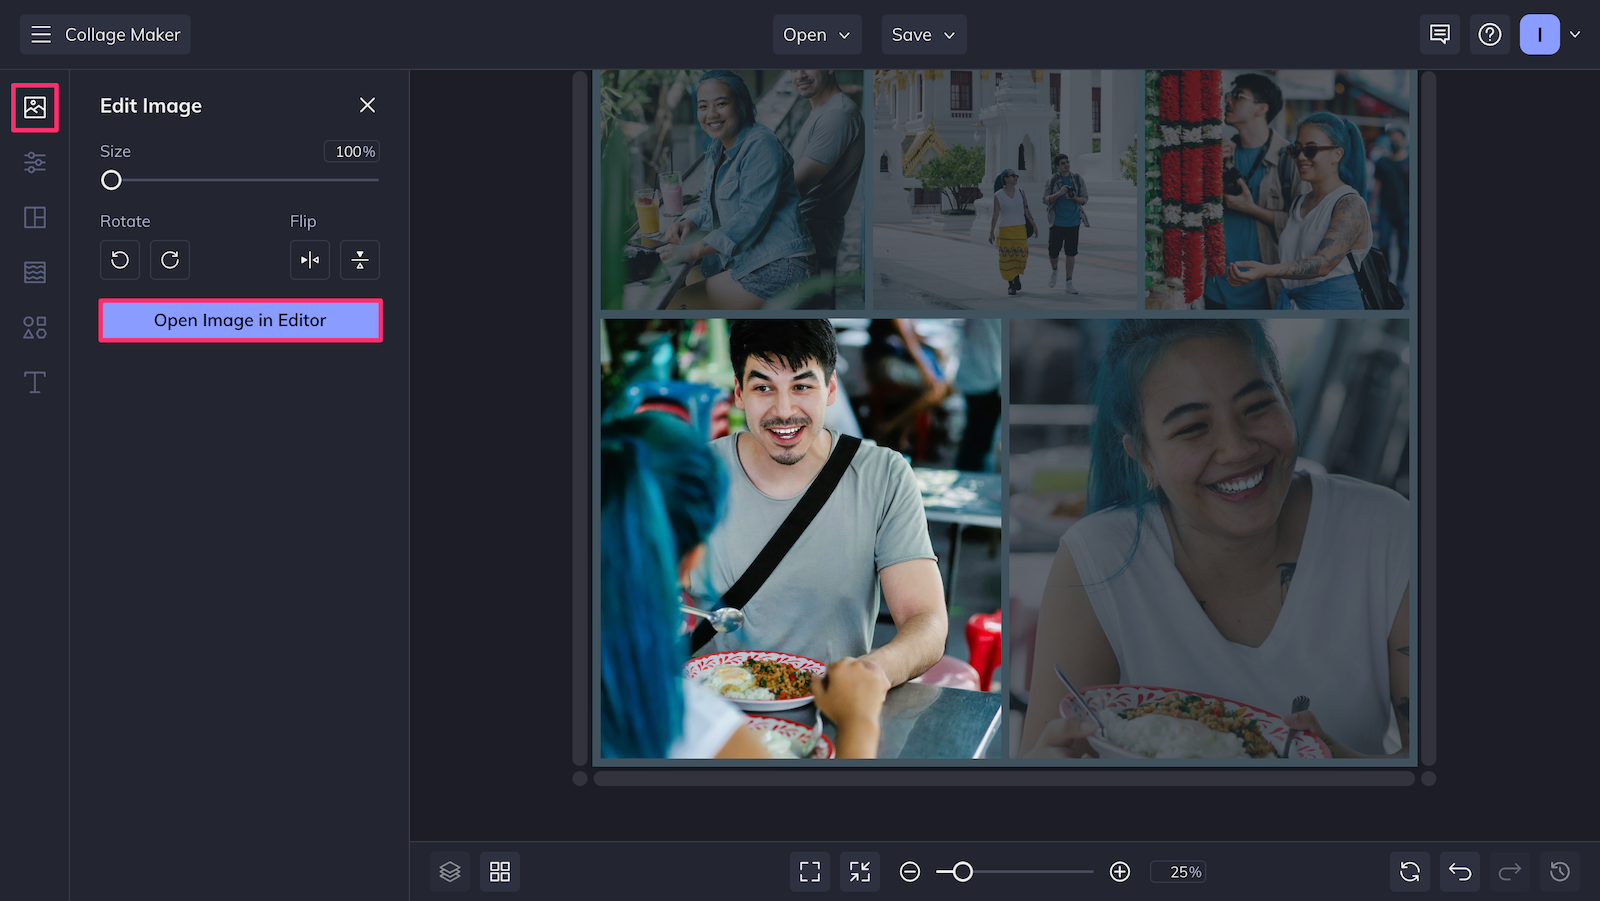Undo the last action
1600x901 pixels.
coord(1460,872)
